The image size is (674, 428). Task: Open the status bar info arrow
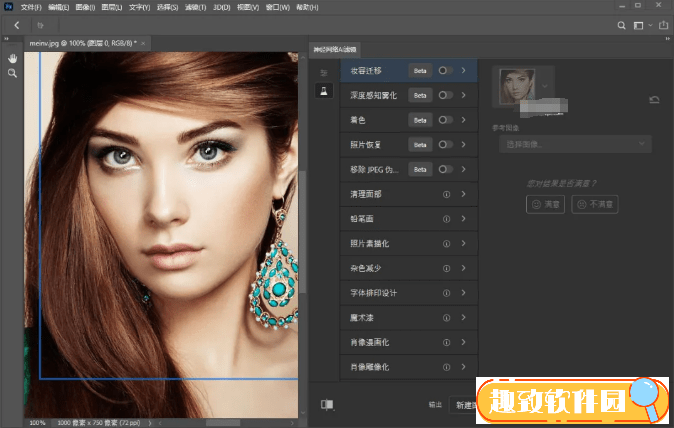pos(150,423)
